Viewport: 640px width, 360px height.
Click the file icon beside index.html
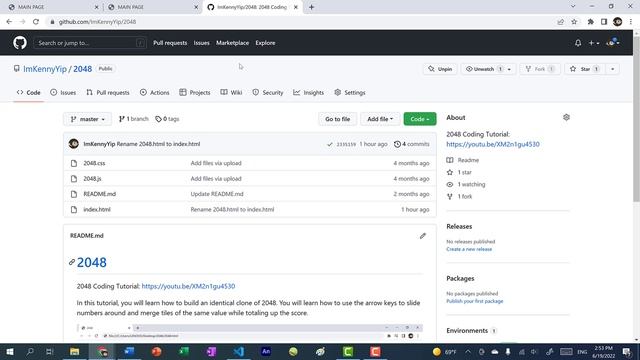[x=74, y=210]
